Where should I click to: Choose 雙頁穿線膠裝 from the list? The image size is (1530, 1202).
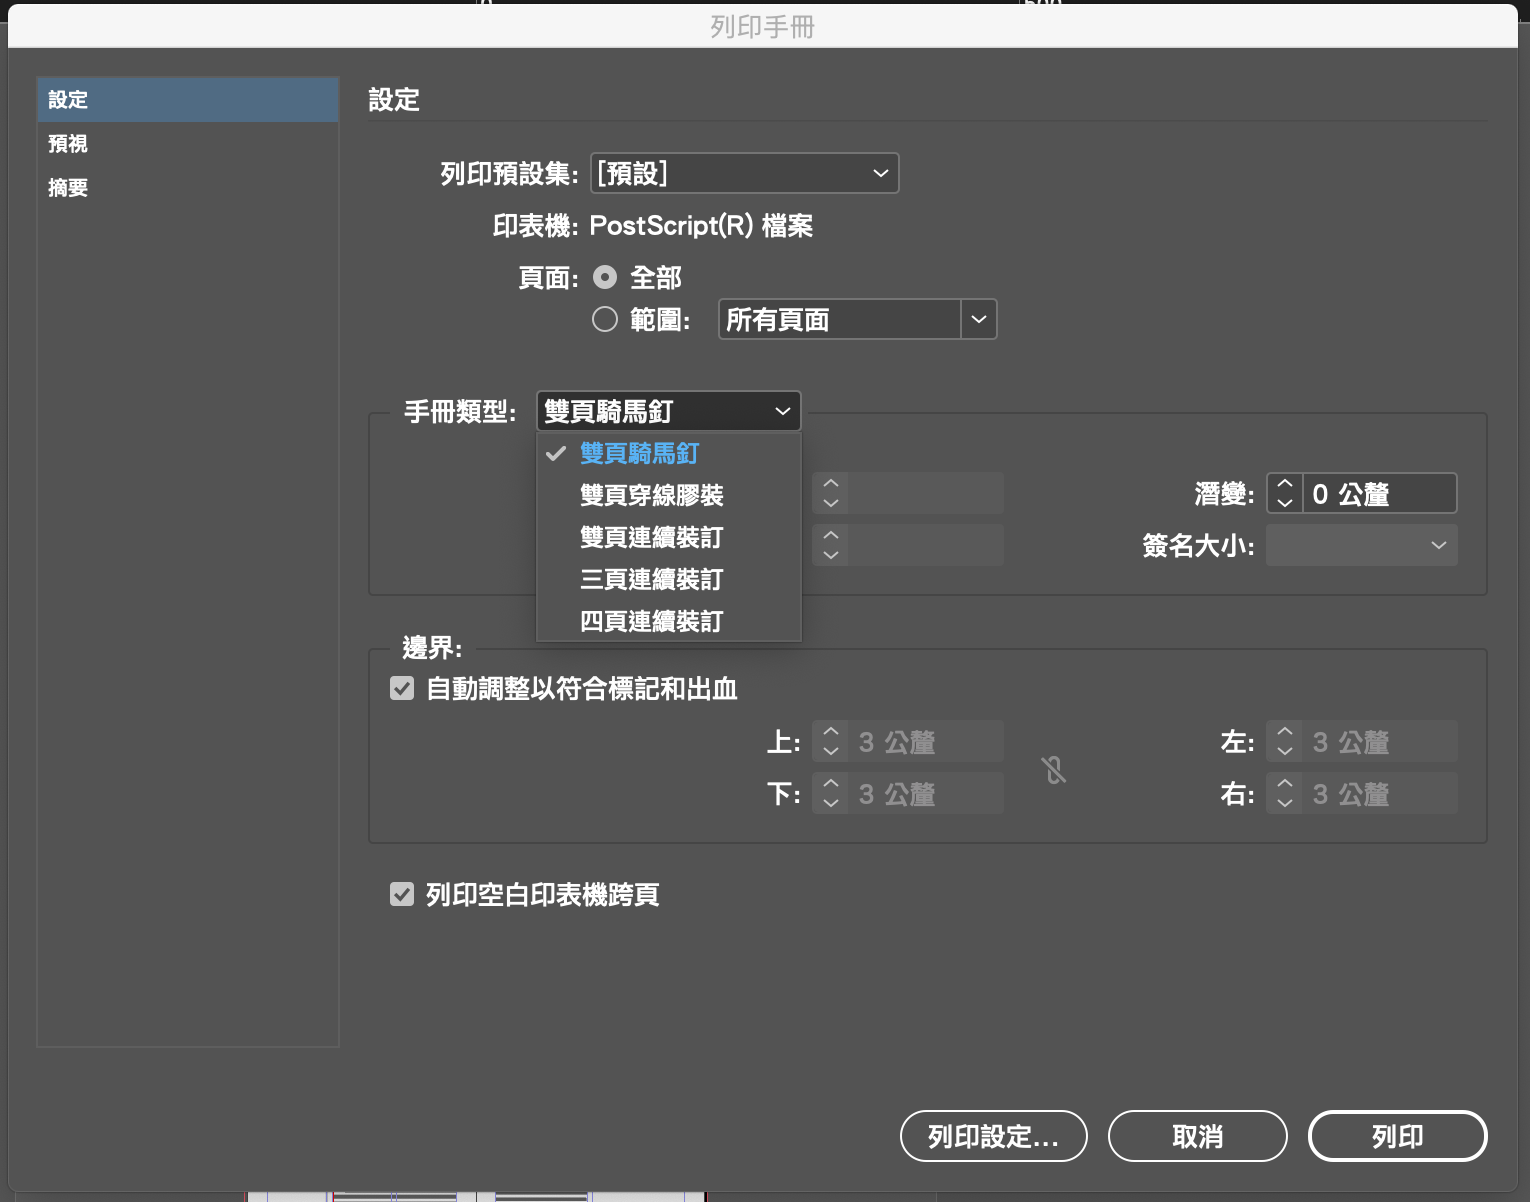pos(651,495)
